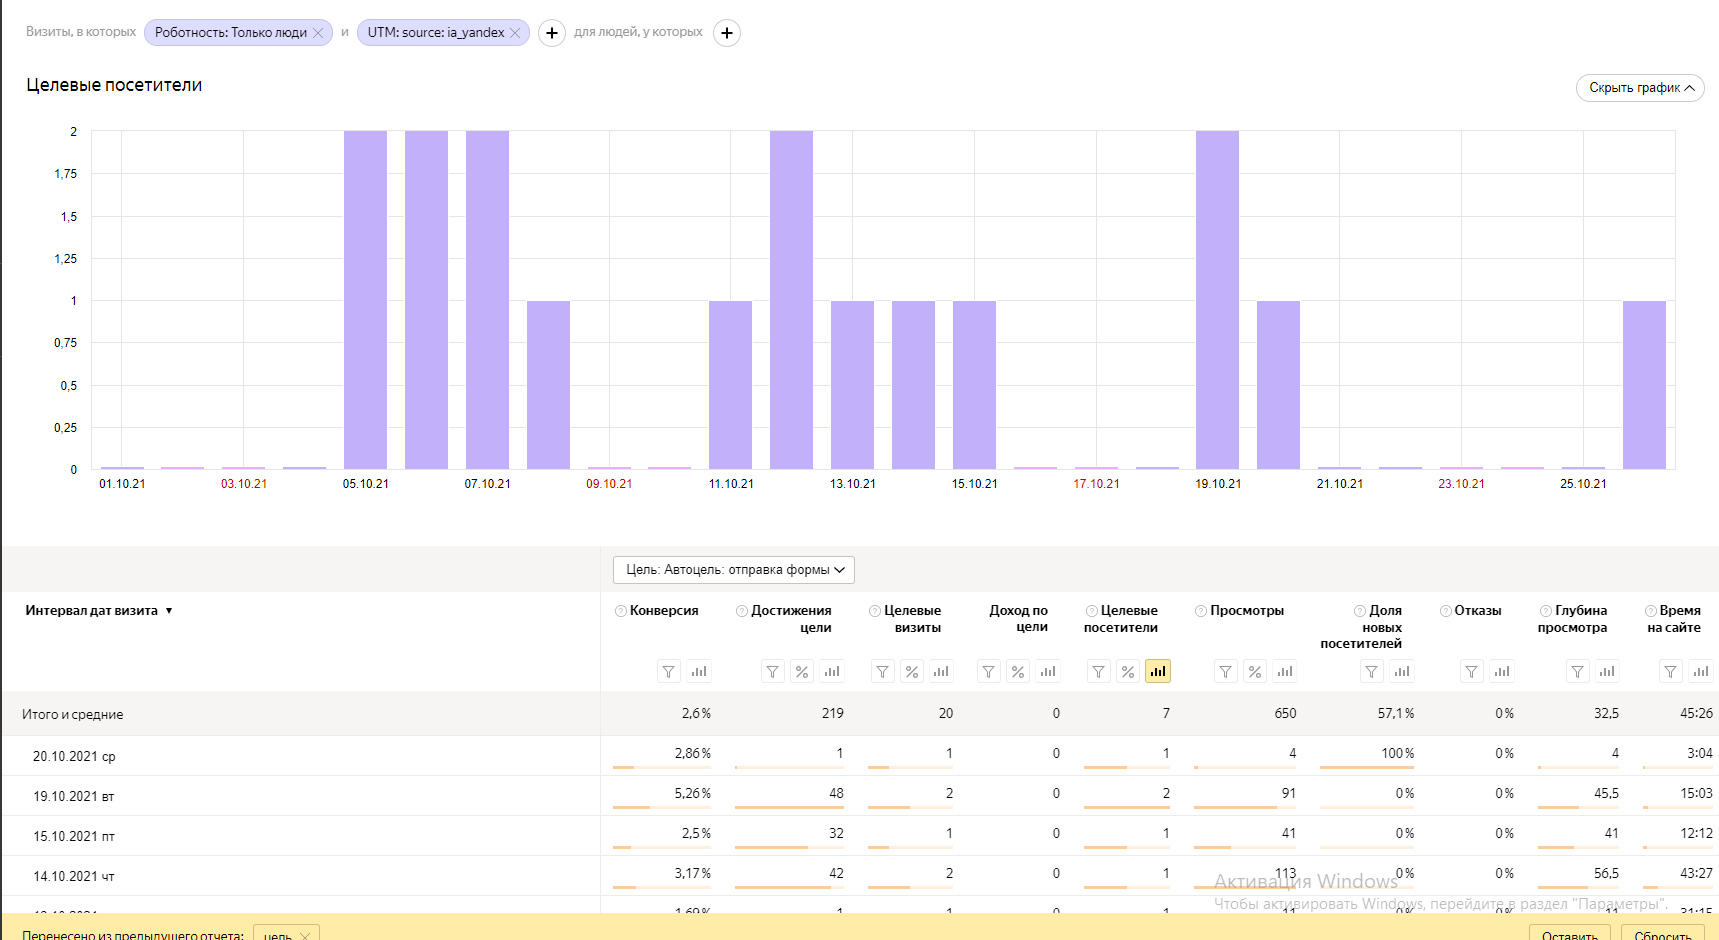Click the 19.10.21 chart bar
The image size is (1719, 940).
tap(1217, 300)
